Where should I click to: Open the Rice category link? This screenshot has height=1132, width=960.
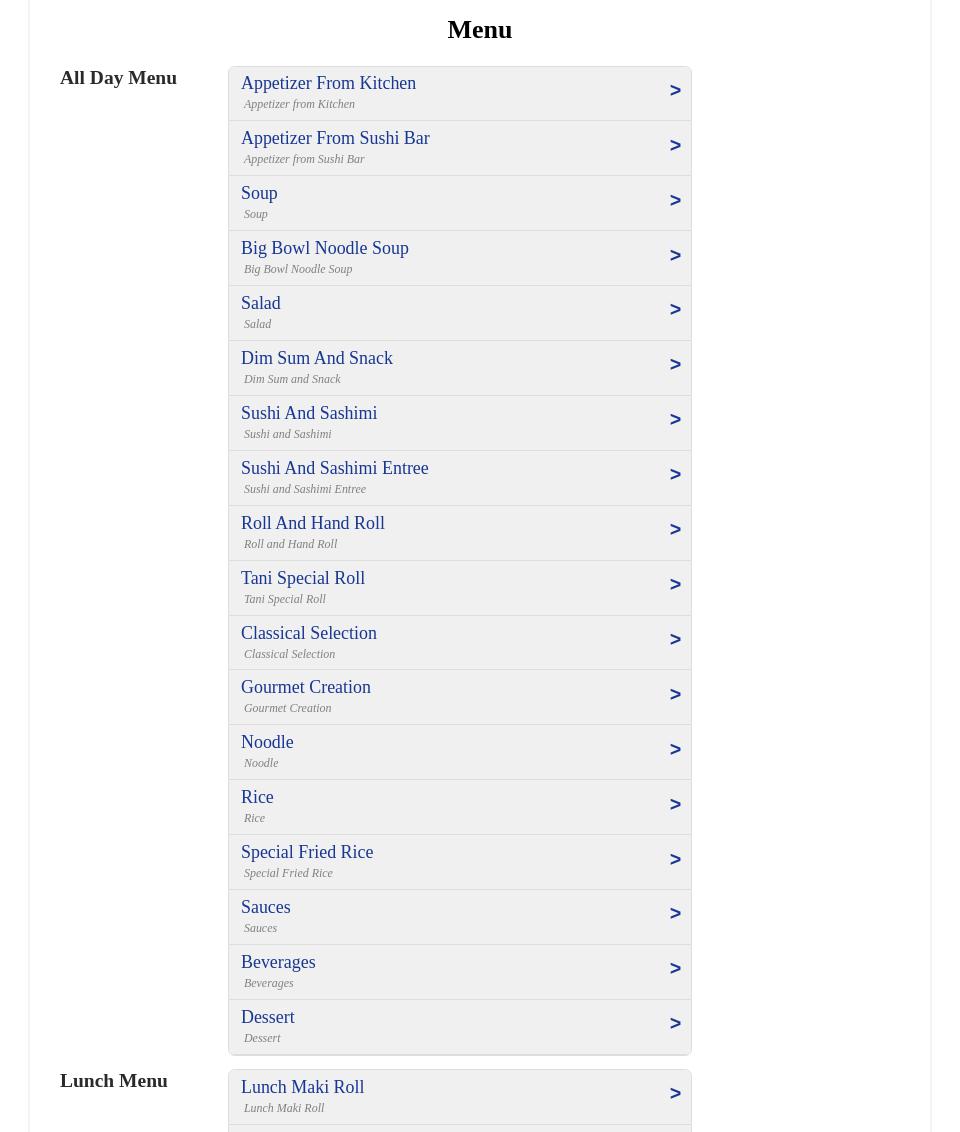click(257, 798)
